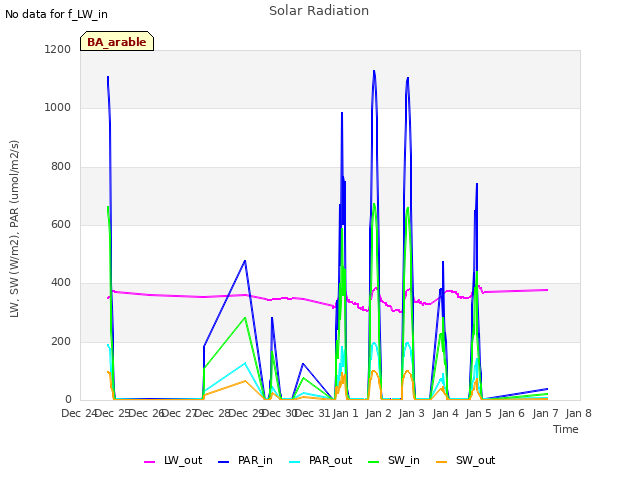Click the orange SW_out legend swatch
Image resolution: width=640 pixels, height=480 pixels.
click(x=441, y=462)
